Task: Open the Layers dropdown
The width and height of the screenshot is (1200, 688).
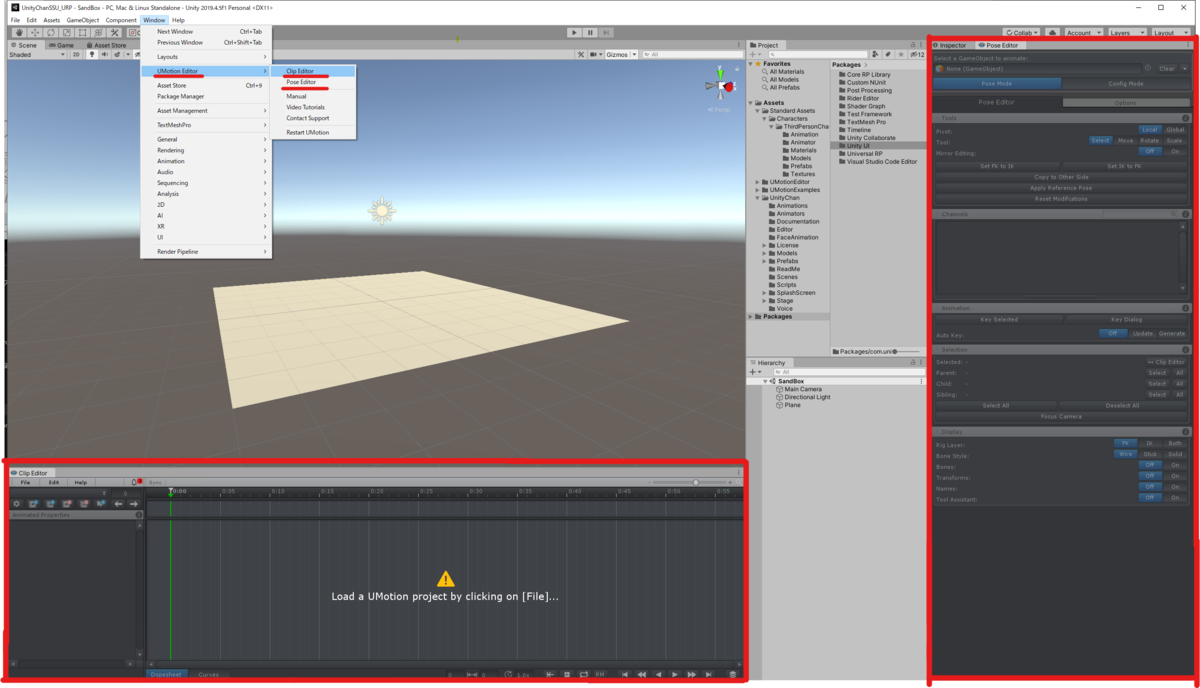Action: coord(1126,33)
